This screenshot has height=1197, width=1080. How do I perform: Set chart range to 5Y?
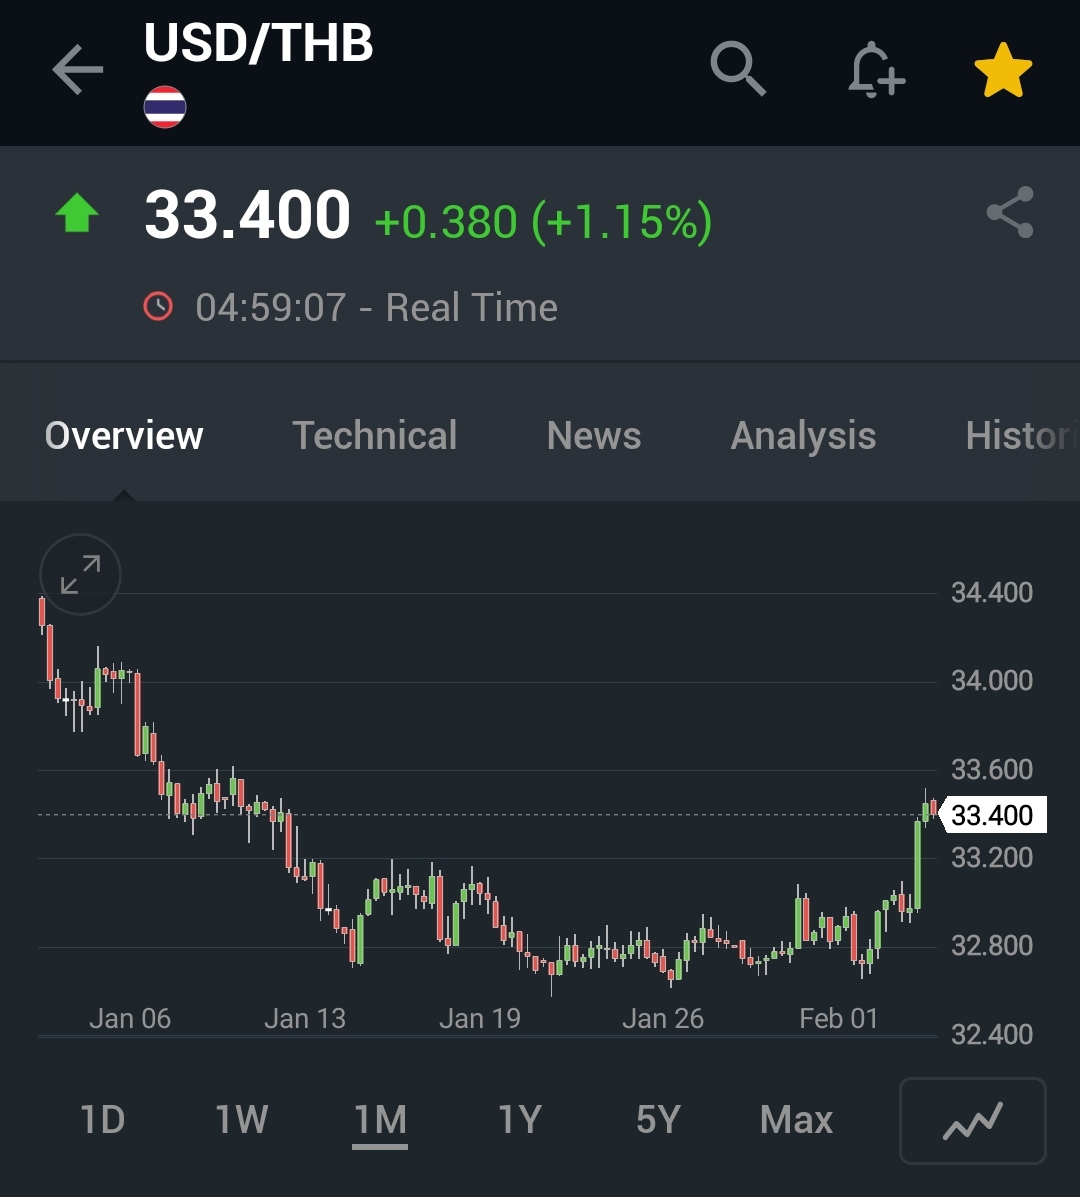(658, 1120)
